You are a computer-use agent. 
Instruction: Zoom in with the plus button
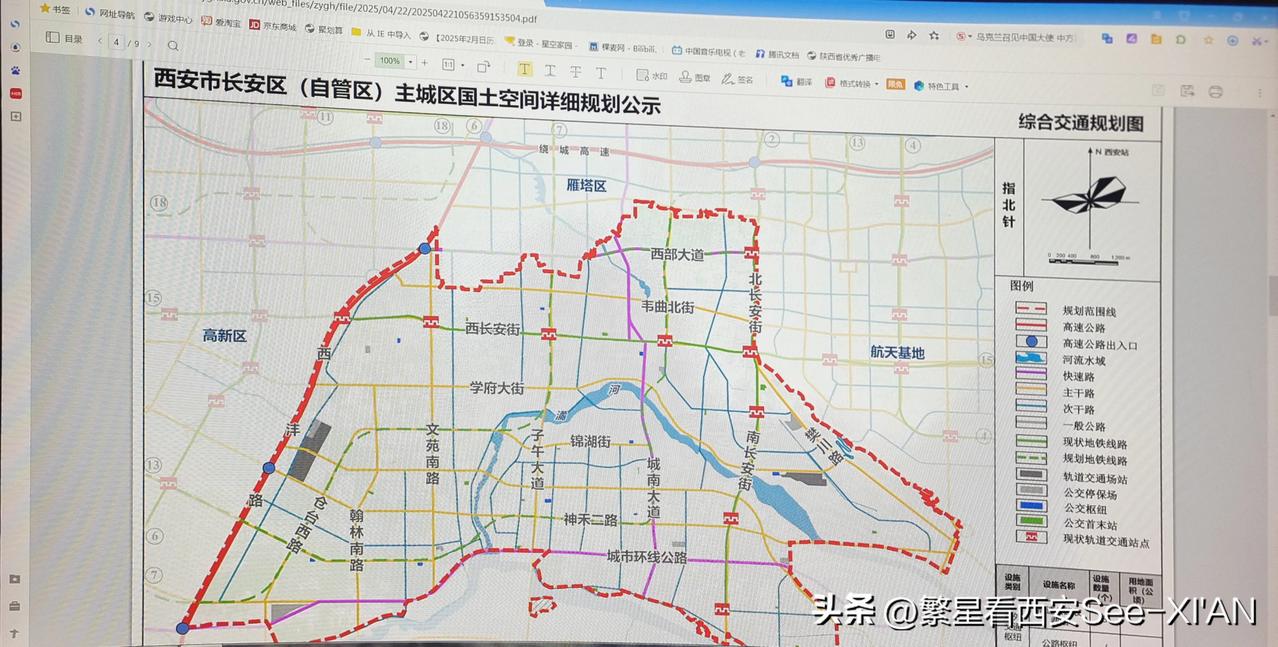pos(424,62)
